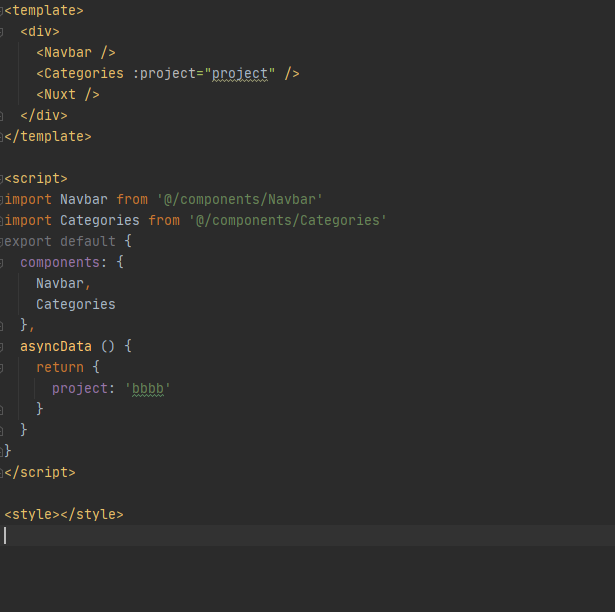
Task: Click import keyword on the Categories line
Action: pyautogui.click(x=28, y=220)
